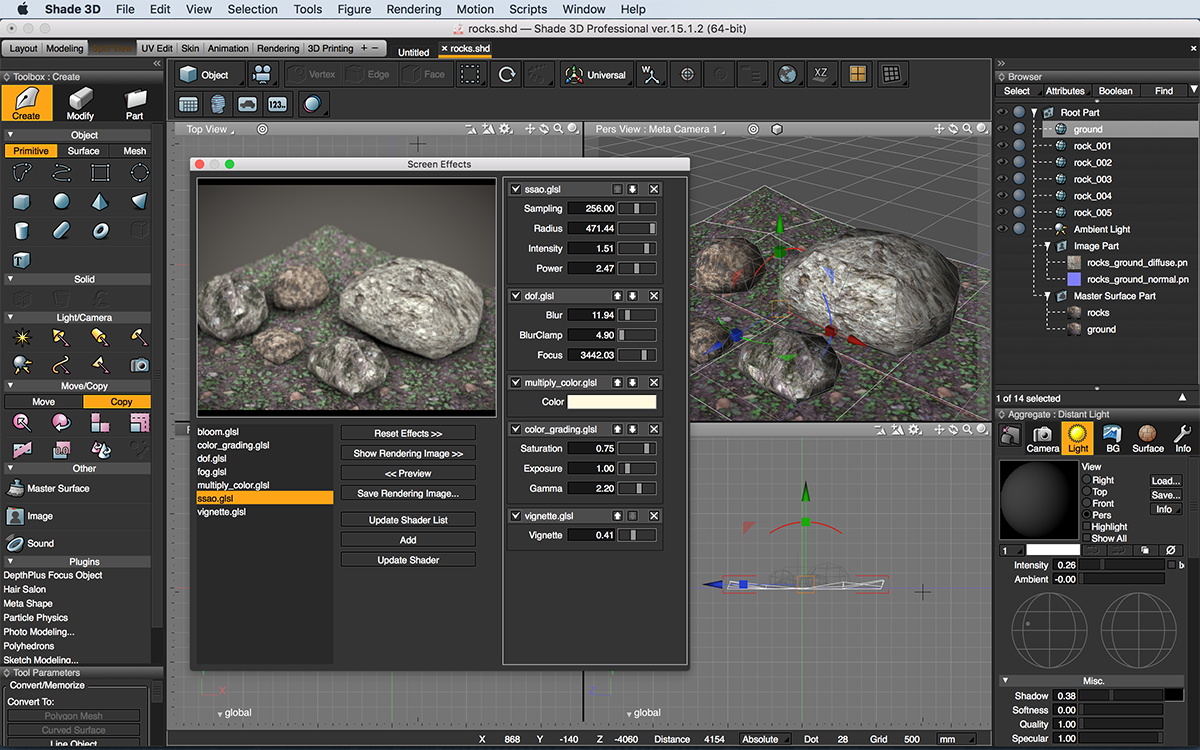Click the world coordinate axis icon

tap(651, 74)
